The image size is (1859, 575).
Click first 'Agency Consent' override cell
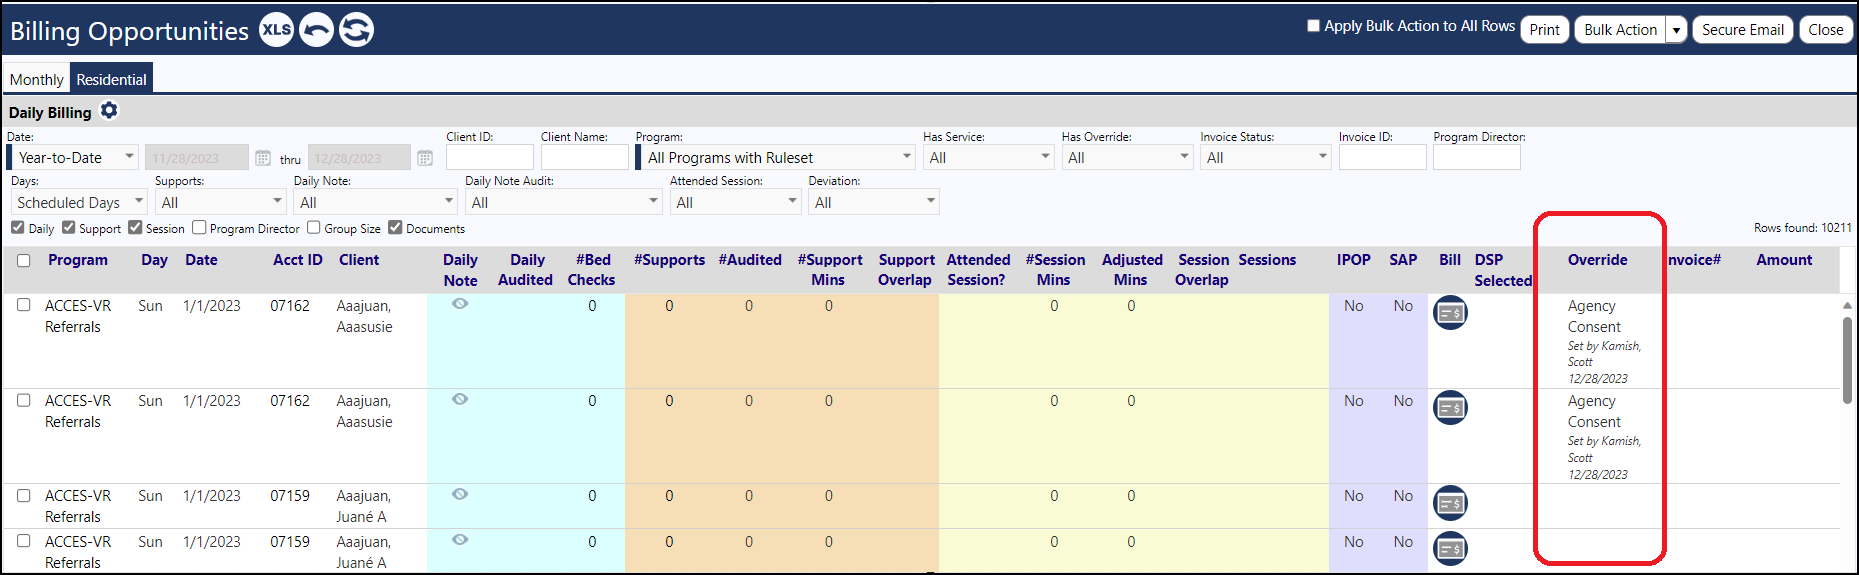coord(1594,316)
